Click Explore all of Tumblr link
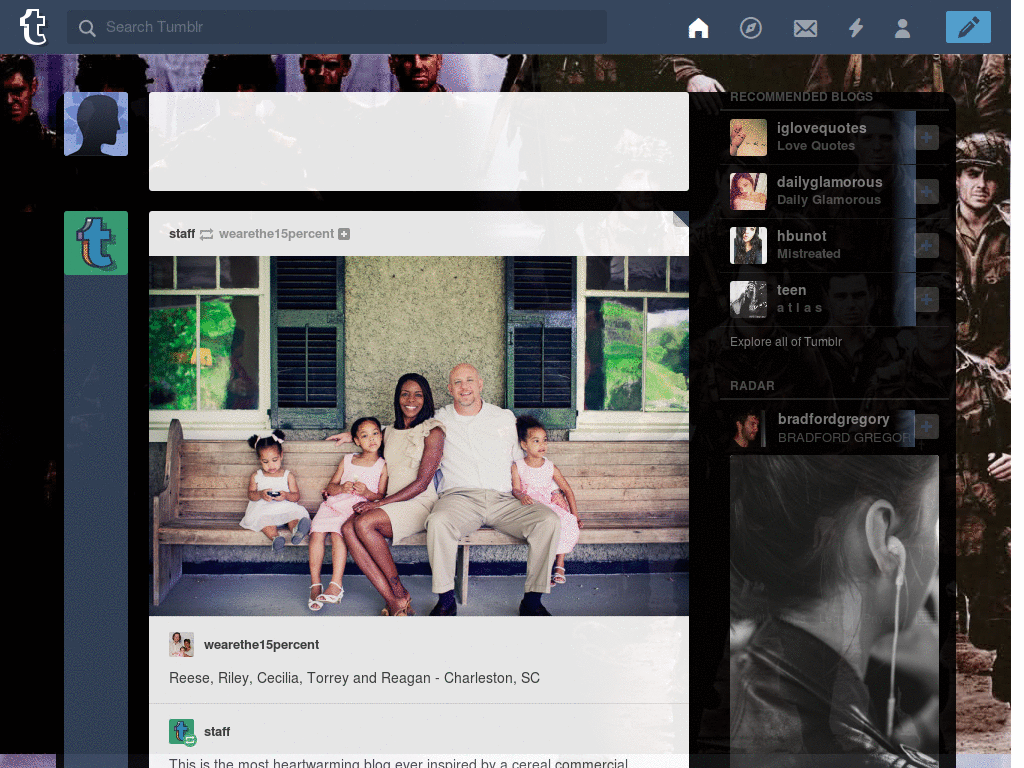 tap(786, 342)
